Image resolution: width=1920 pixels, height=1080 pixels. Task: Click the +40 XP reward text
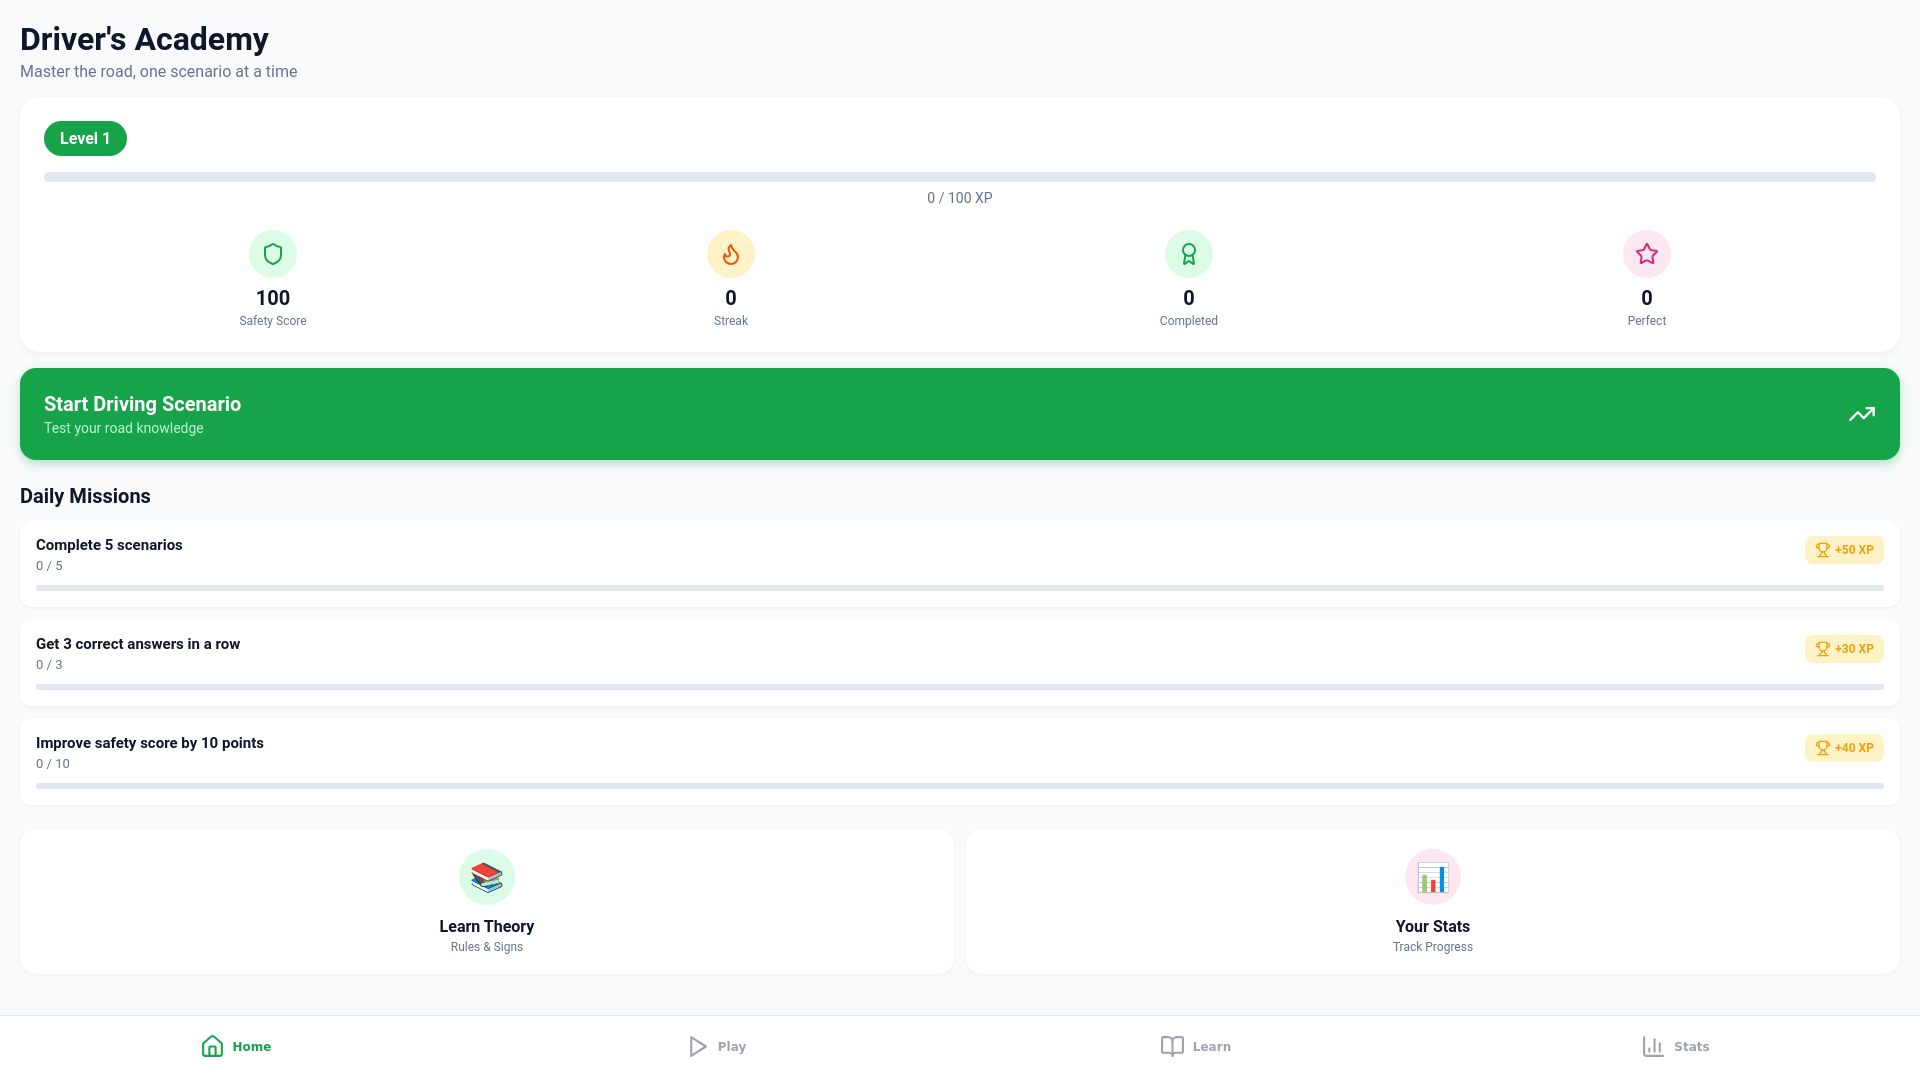[1854, 748]
